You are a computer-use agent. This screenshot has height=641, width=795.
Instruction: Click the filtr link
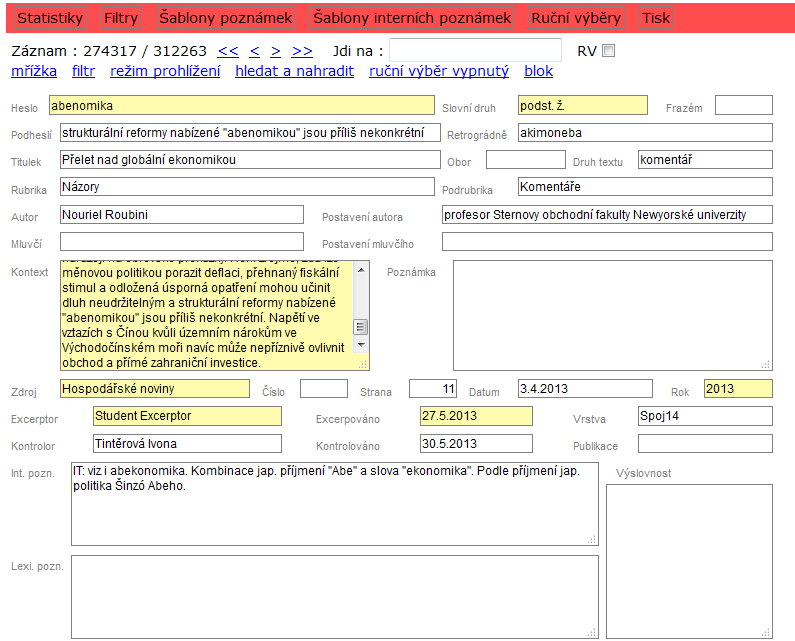click(x=83, y=71)
